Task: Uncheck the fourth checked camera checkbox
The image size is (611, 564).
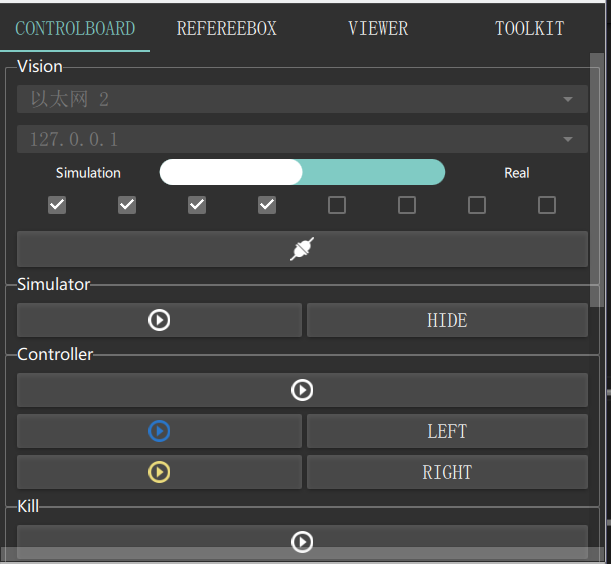Action: coord(267,205)
